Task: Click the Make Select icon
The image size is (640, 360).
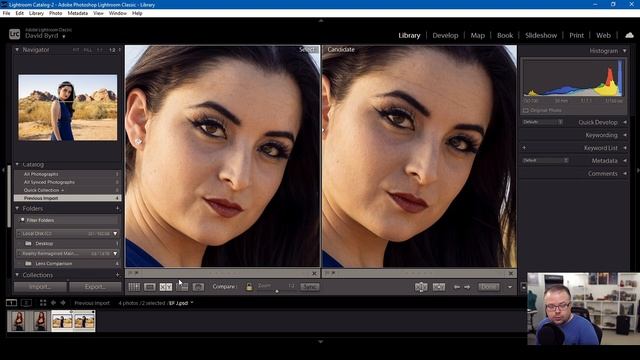Action: (439, 287)
